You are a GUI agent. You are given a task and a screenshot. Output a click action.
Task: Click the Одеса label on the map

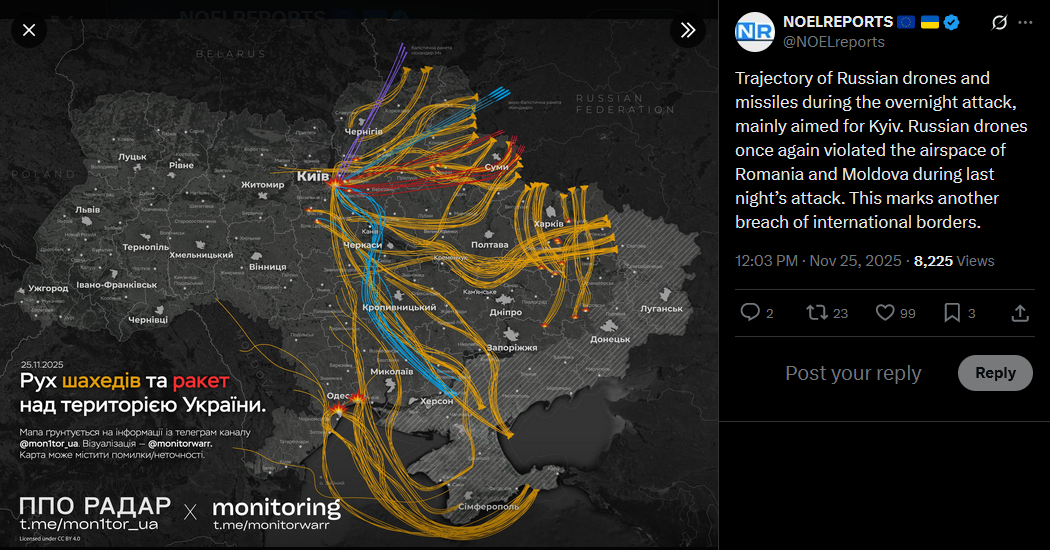[338, 396]
